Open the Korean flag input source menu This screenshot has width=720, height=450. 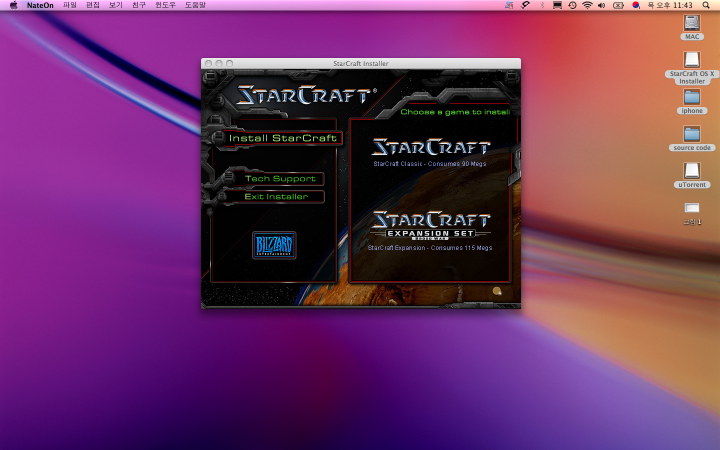click(636, 5)
